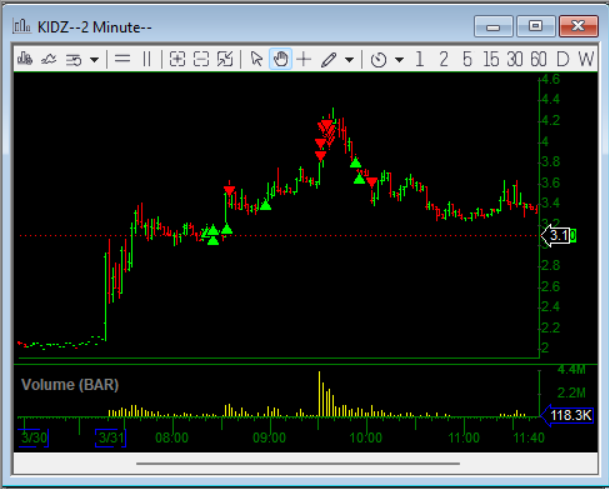Toggle the hand pan tool
The width and height of the screenshot is (609, 489).
click(x=280, y=59)
